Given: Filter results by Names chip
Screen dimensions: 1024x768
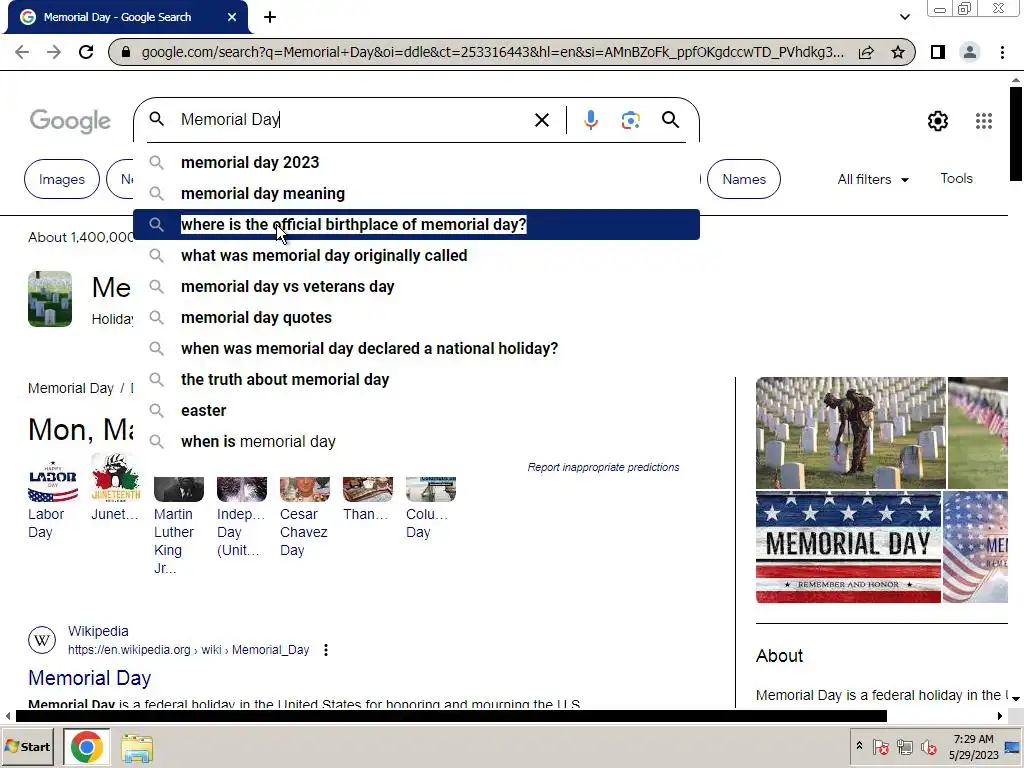Looking at the screenshot, I should tap(744, 179).
